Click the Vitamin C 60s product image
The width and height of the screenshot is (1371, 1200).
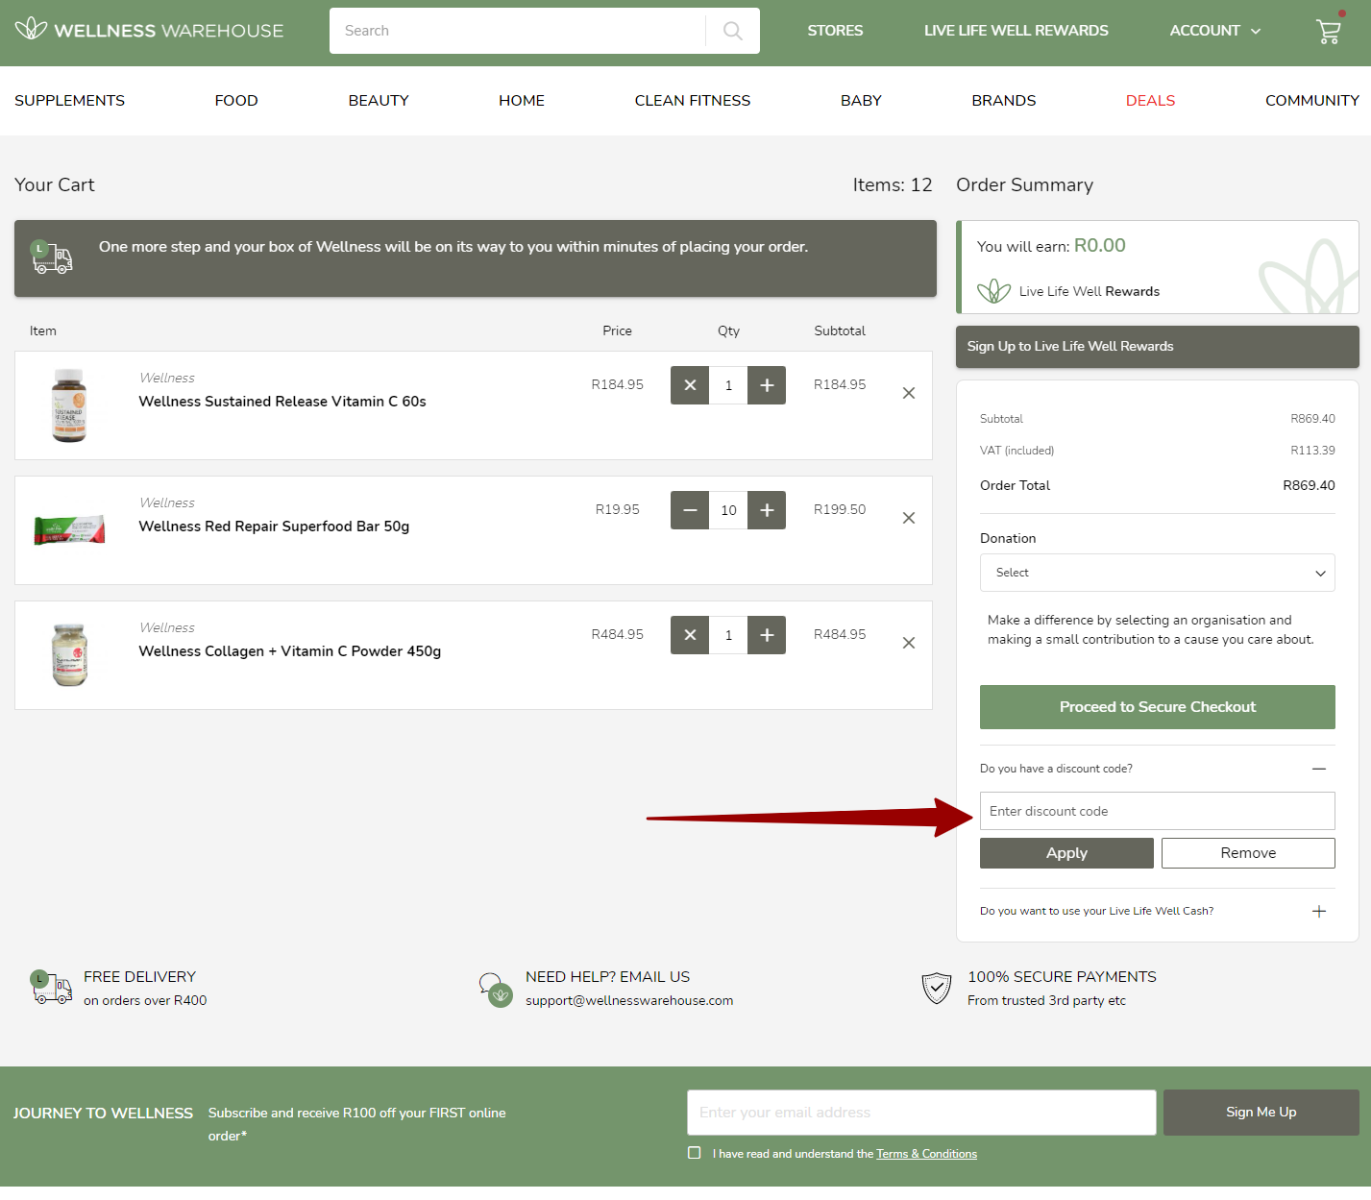69,405
